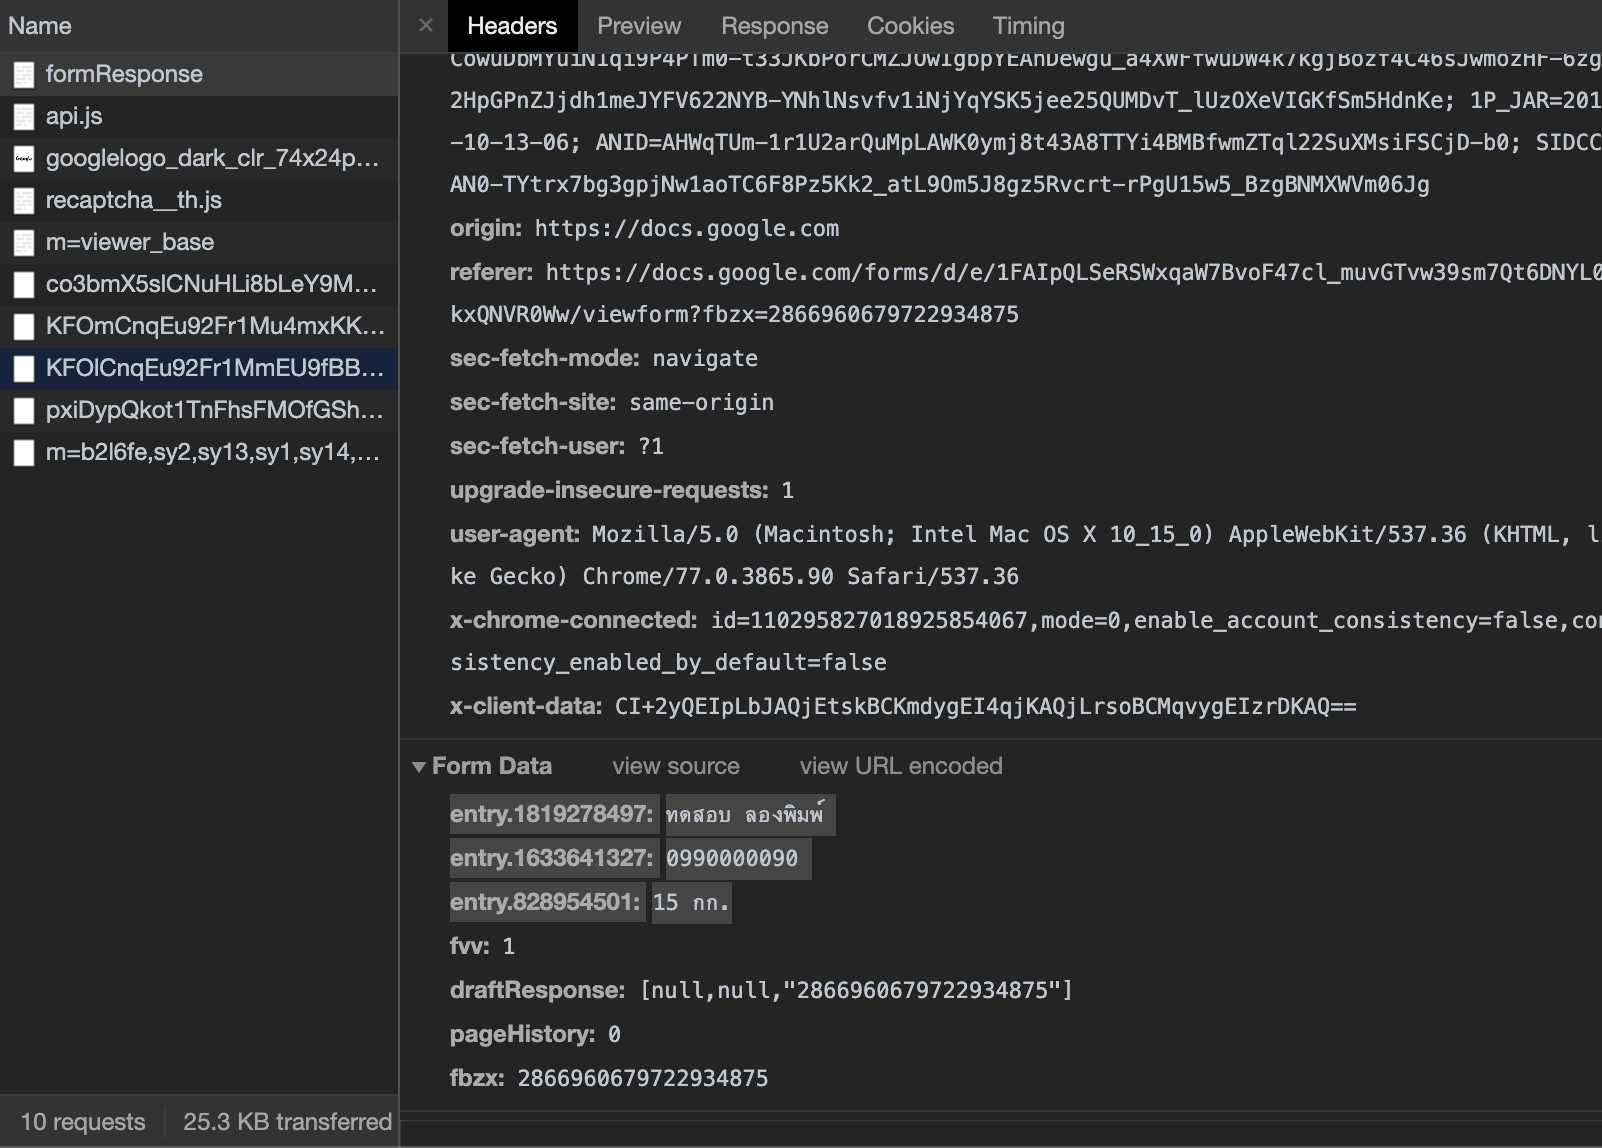Click the view source link
Viewport: 1602px width, 1148px height.
tap(676, 766)
